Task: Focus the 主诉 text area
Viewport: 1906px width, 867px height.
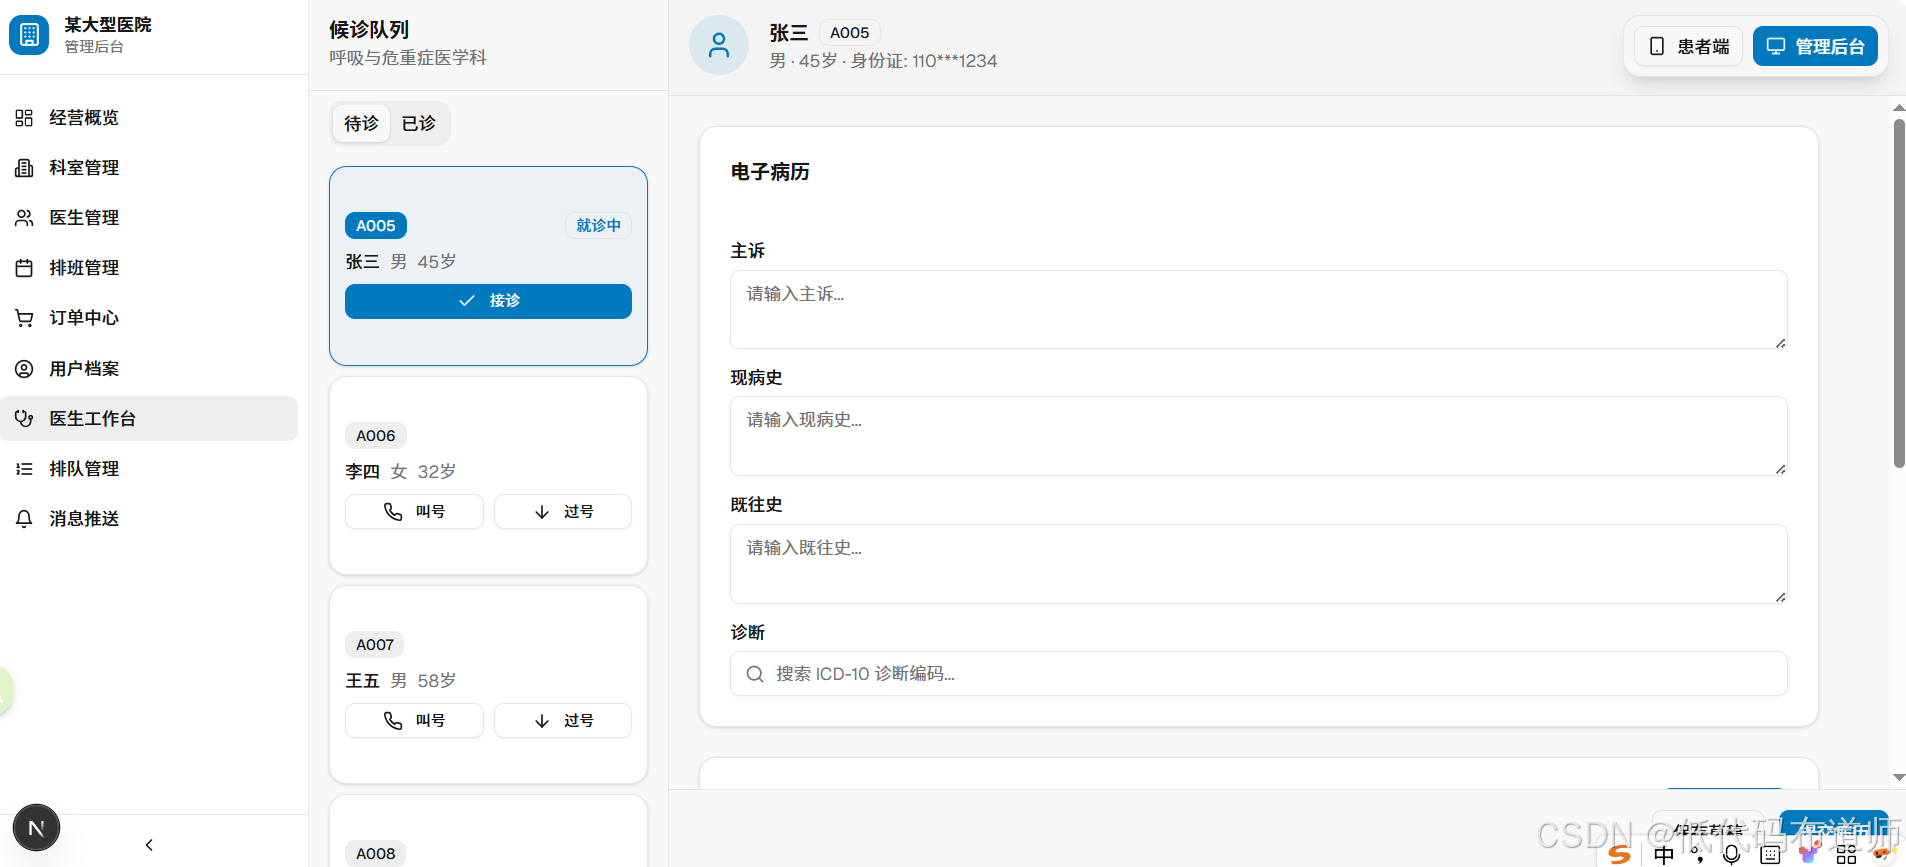Action: click(1258, 309)
